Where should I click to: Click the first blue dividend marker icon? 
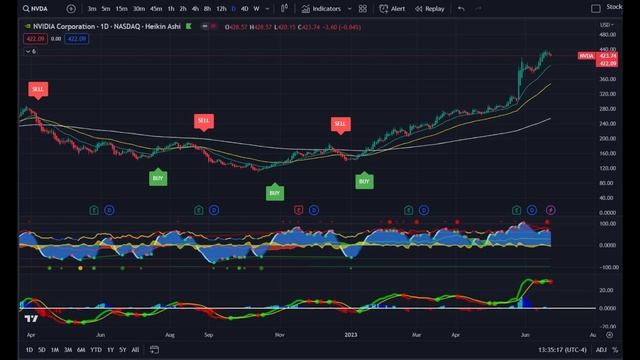click(109, 210)
